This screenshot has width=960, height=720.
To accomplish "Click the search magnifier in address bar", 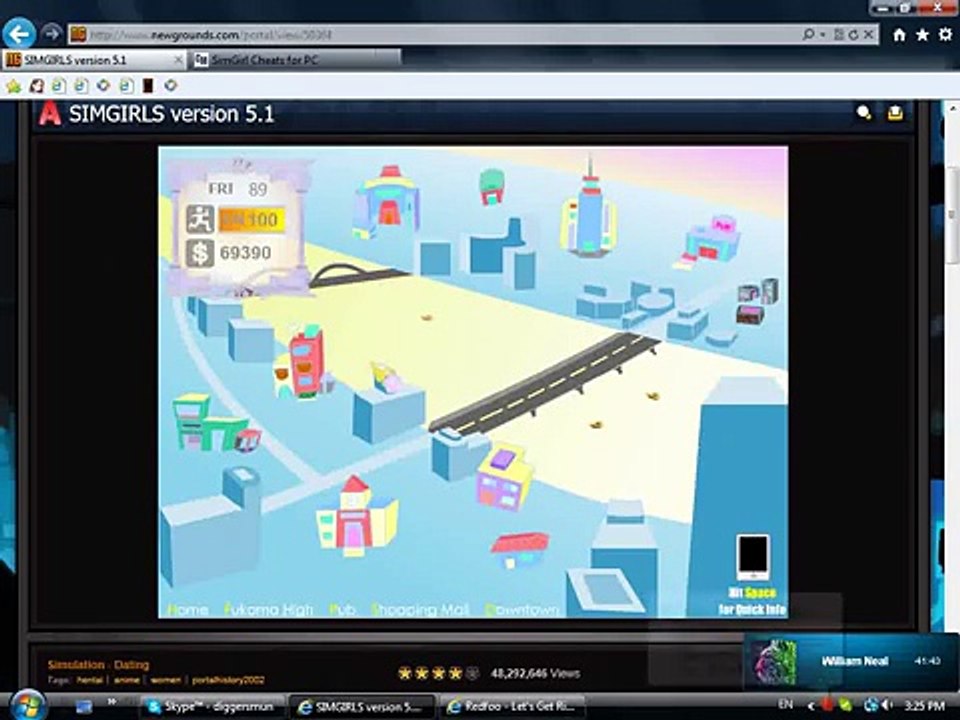I will [808, 34].
